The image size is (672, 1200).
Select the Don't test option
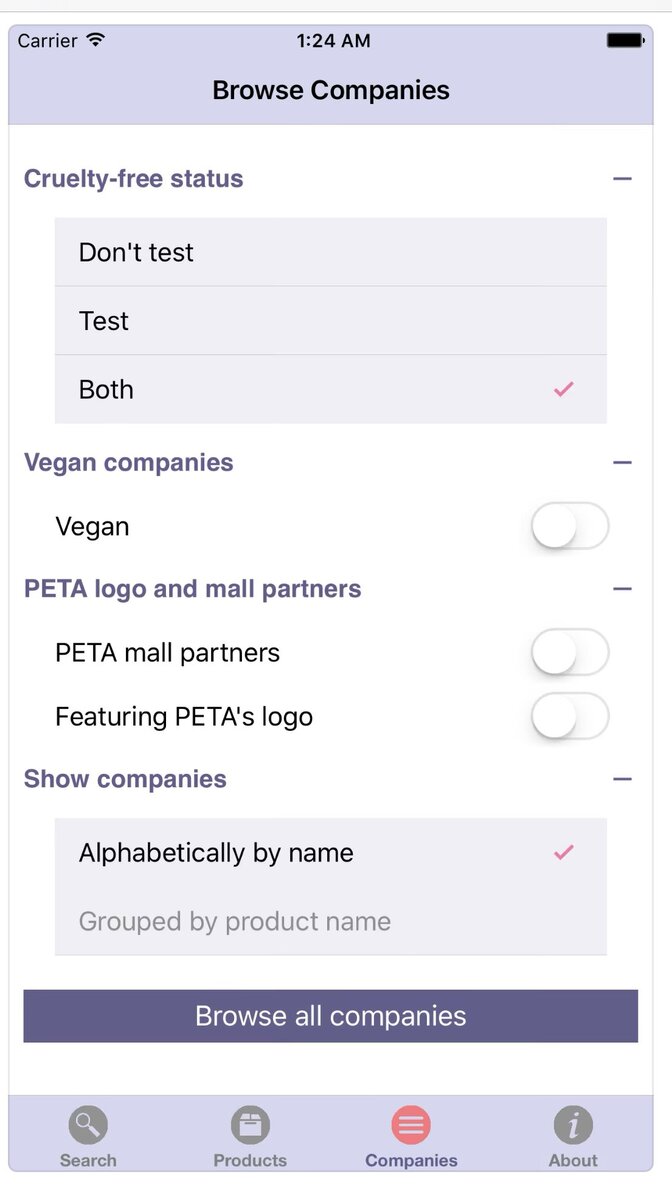pyautogui.click(x=331, y=252)
